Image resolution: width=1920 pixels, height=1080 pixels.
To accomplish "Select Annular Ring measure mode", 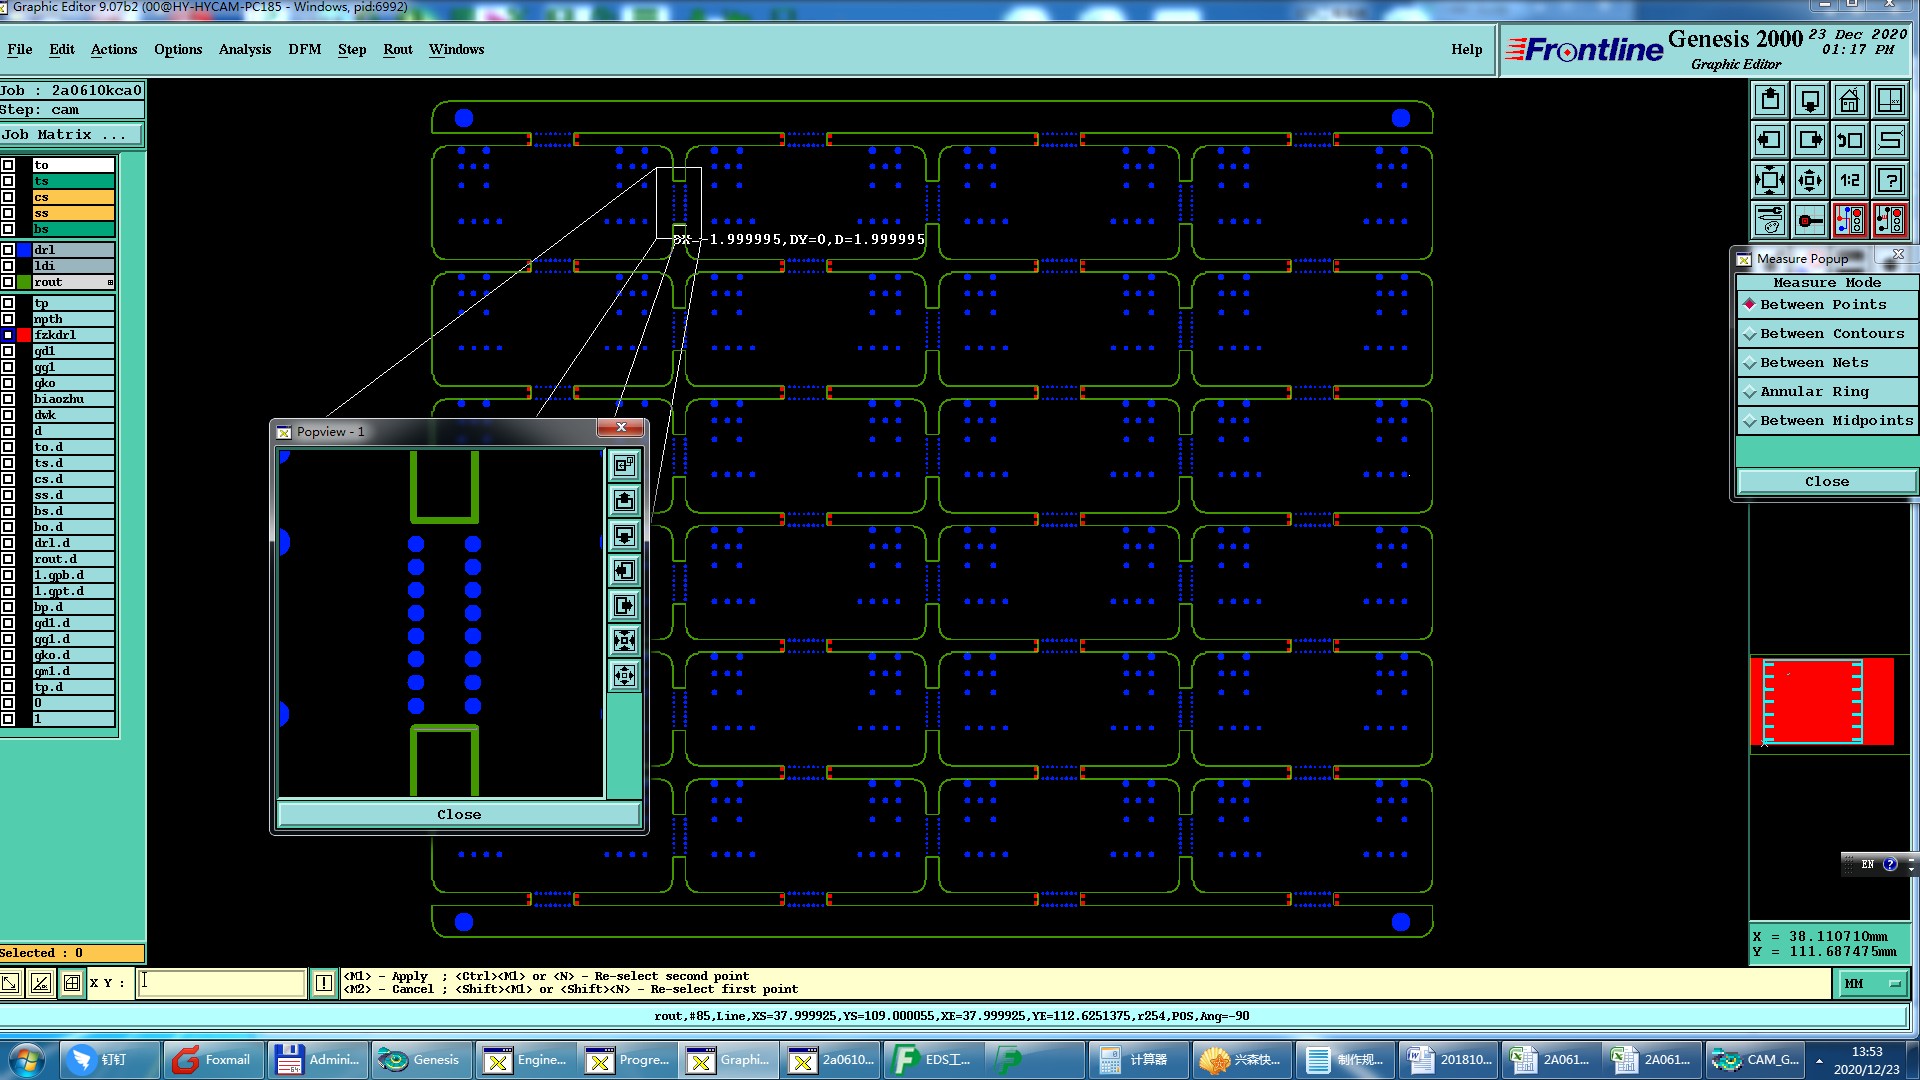I will (1813, 392).
